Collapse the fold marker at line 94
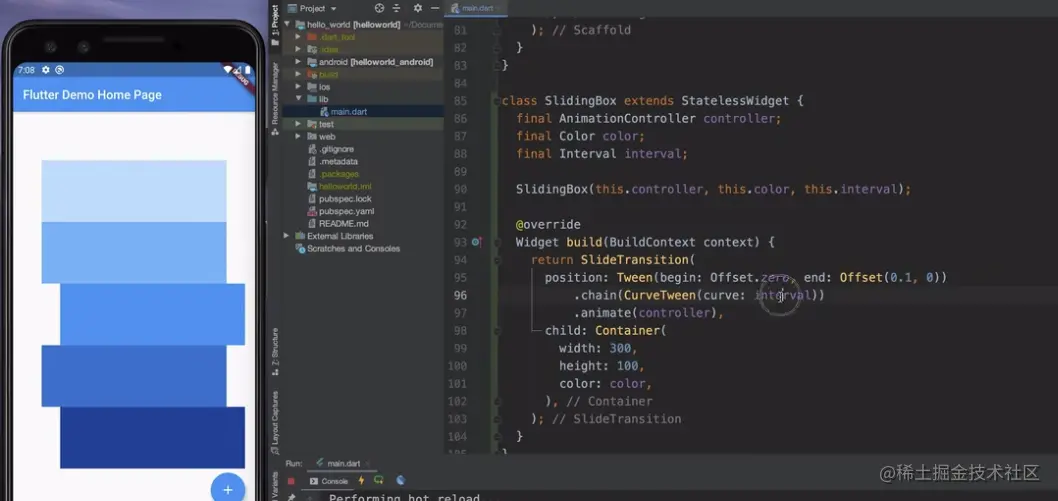This screenshot has height=501, width=1058. point(496,260)
